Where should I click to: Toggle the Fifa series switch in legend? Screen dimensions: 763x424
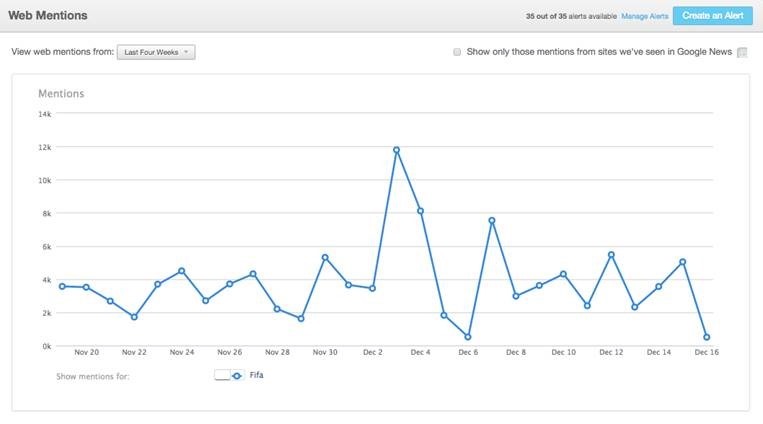[229, 376]
